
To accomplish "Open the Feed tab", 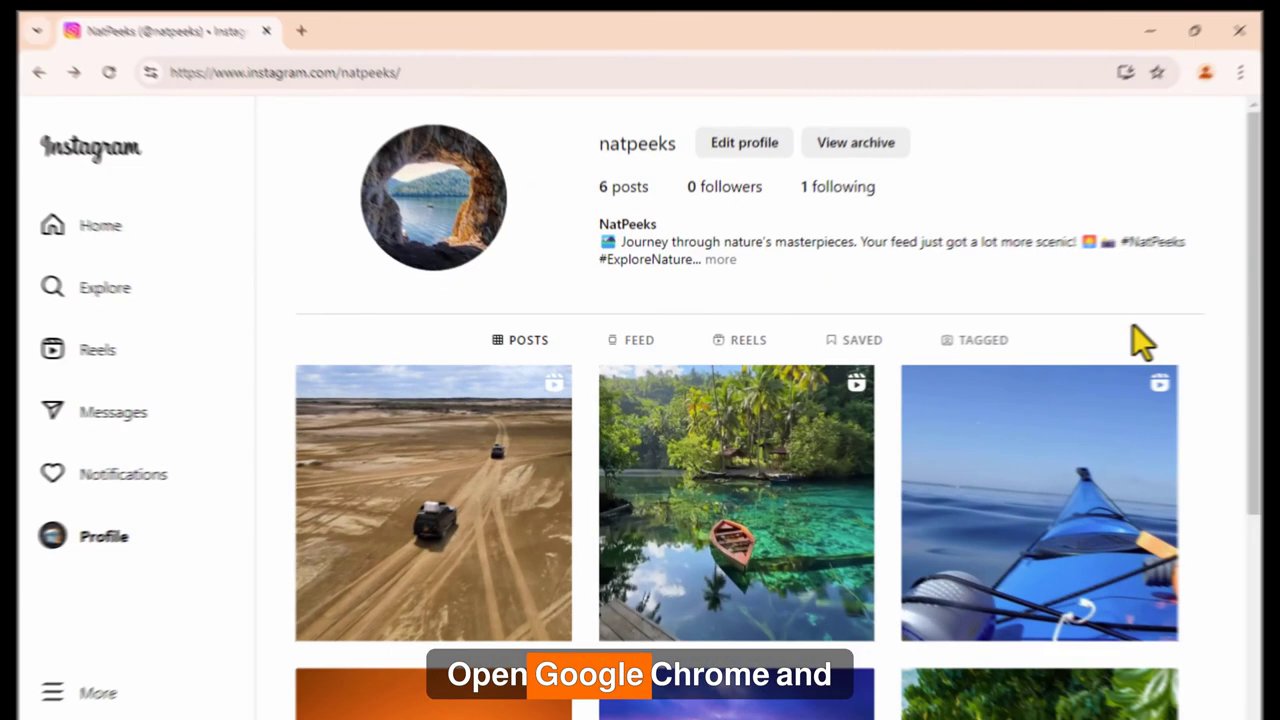I will click(x=630, y=340).
